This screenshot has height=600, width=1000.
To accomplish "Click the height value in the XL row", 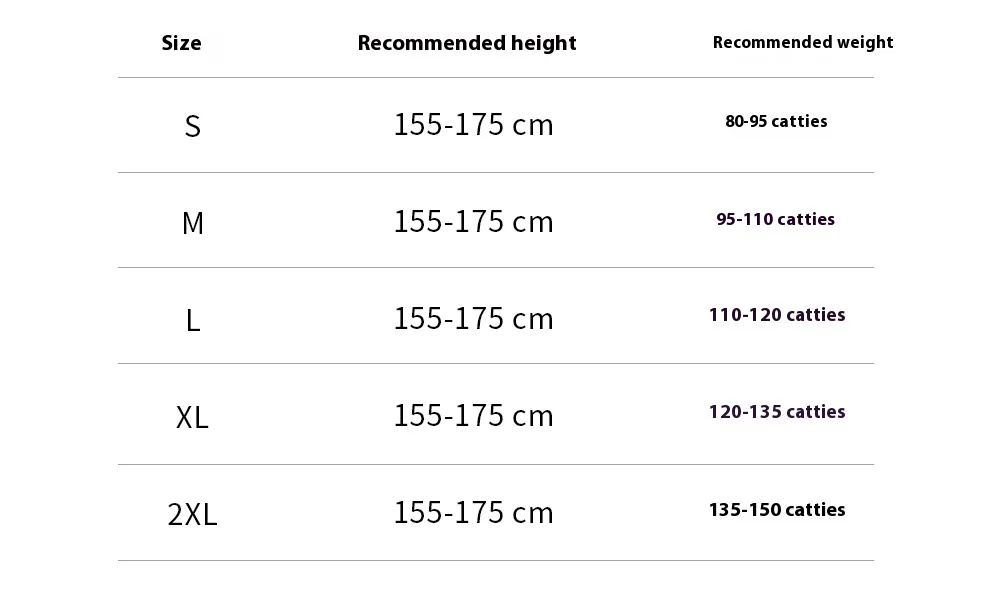I will [x=473, y=415].
